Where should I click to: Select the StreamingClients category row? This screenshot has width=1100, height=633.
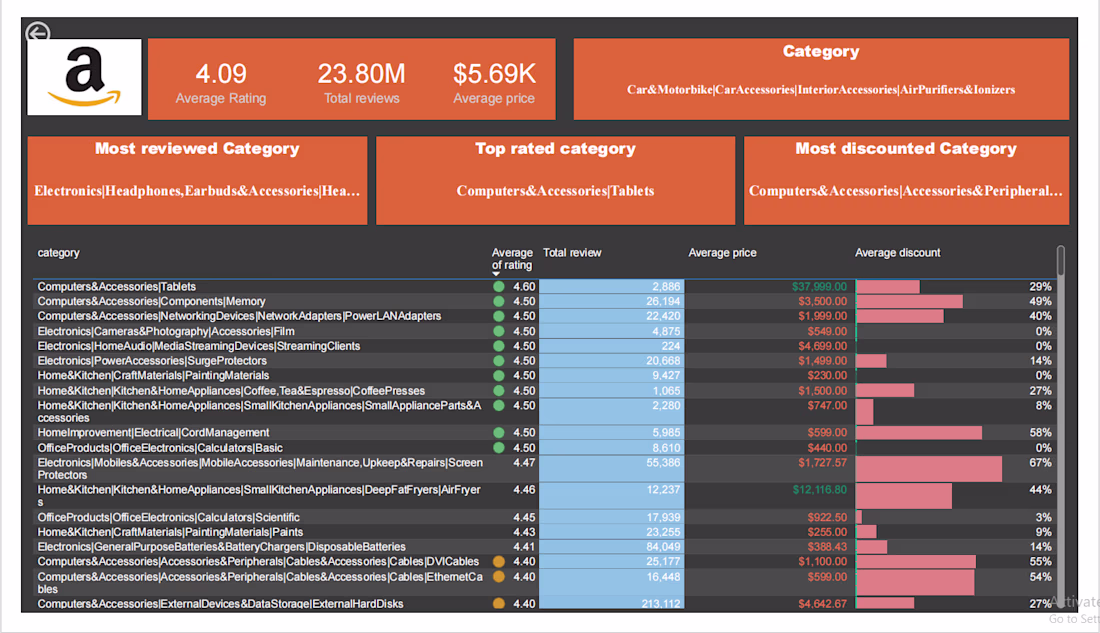pos(544,346)
